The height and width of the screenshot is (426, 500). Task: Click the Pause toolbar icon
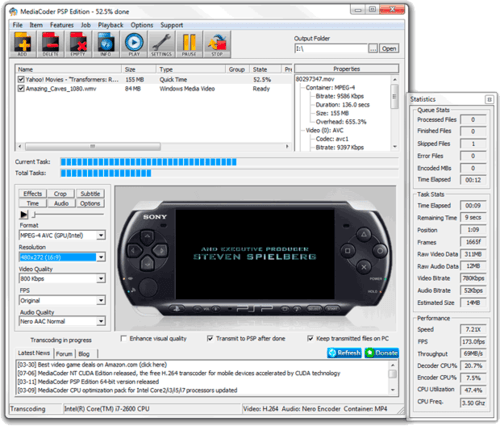[x=189, y=44]
